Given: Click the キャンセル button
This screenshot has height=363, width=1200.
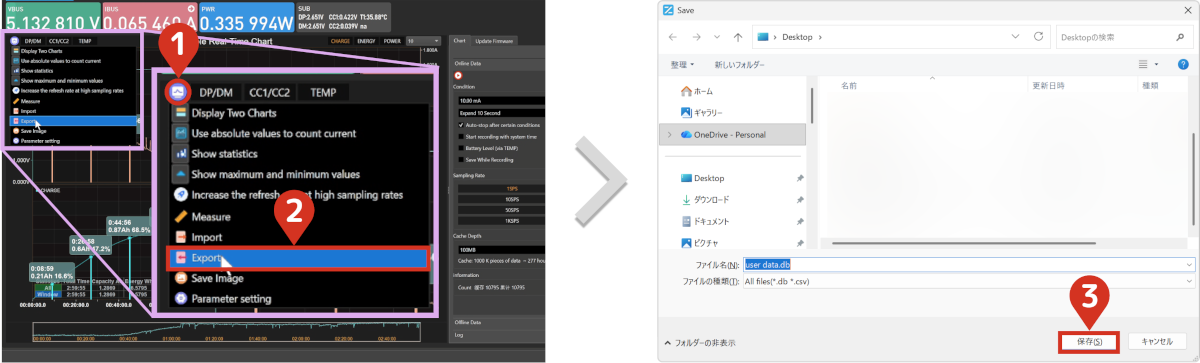Looking at the screenshot, I should click(x=1157, y=341).
